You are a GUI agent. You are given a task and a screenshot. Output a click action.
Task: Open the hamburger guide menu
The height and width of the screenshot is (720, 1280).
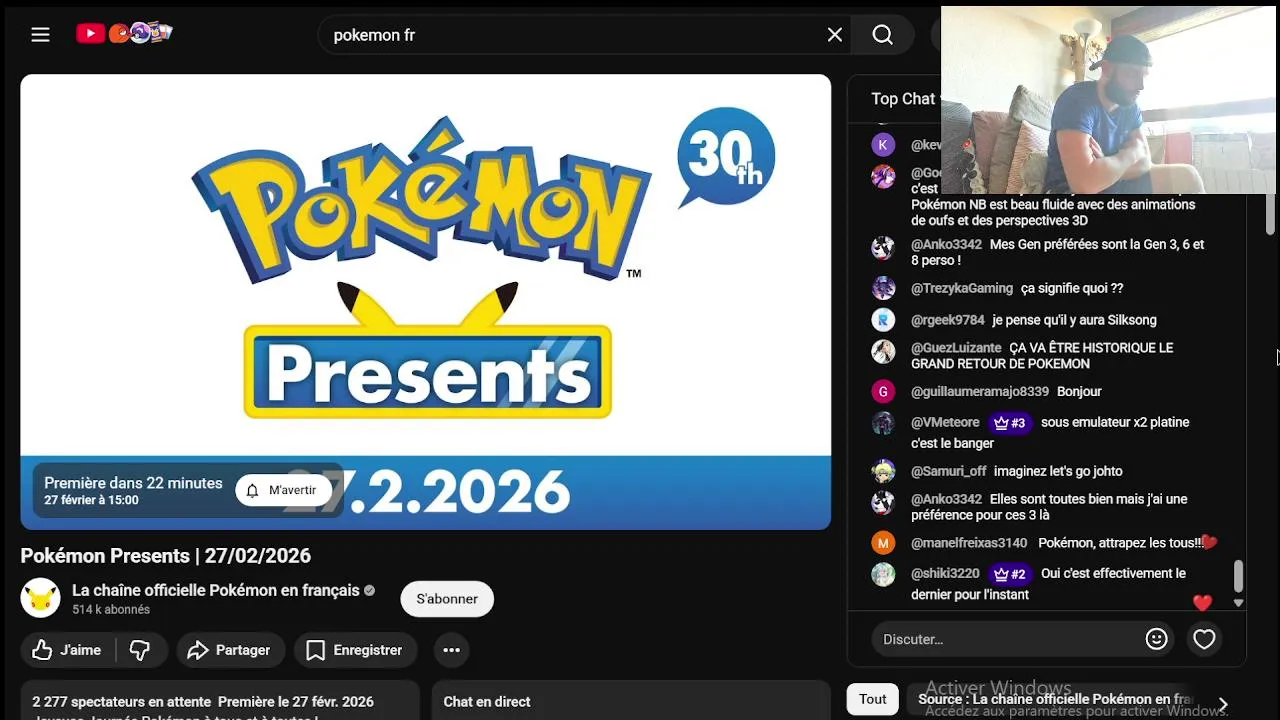(40, 35)
